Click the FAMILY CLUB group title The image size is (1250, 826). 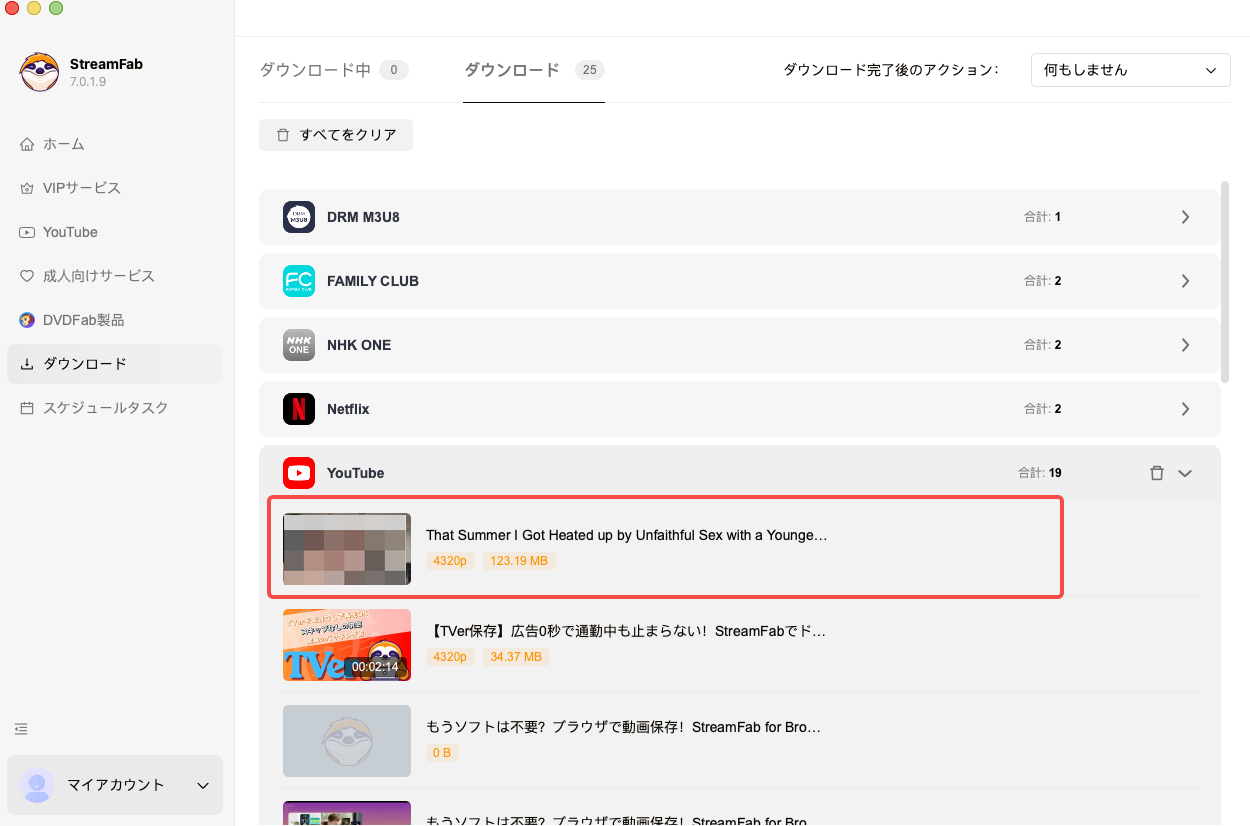pos(373,281)
